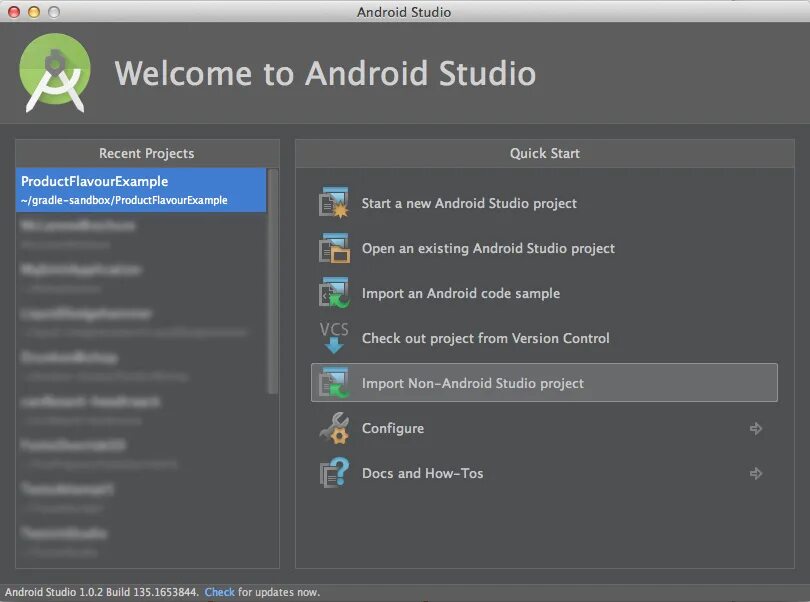Click the Recent Projects list scrollbar
This screenshot has height=602, width=810.
coord(272,282)
